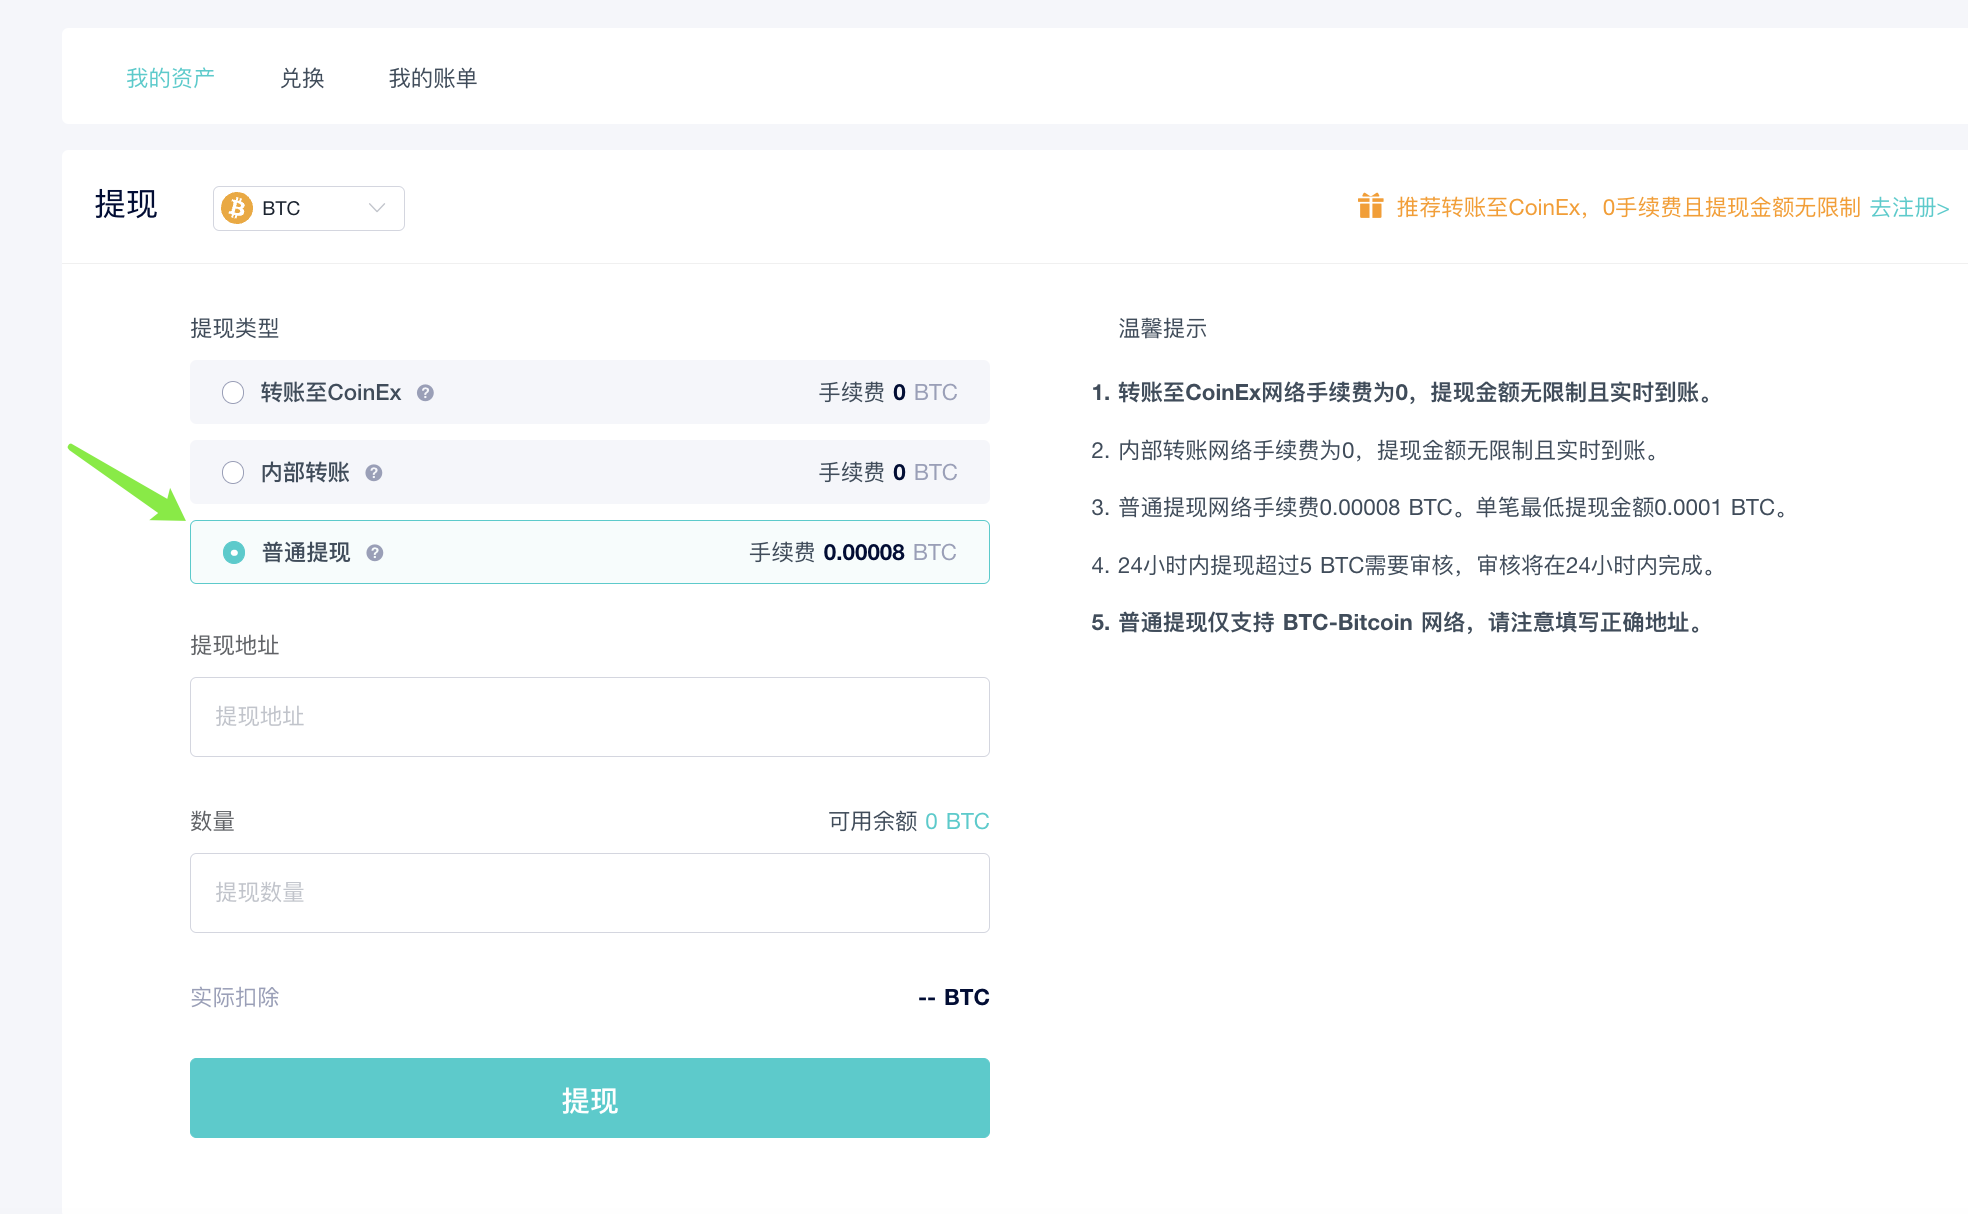Open the 我的账单 tab
Image resolution: width=1968 pixels, height=1214 pixels.
tap(433, 78)
